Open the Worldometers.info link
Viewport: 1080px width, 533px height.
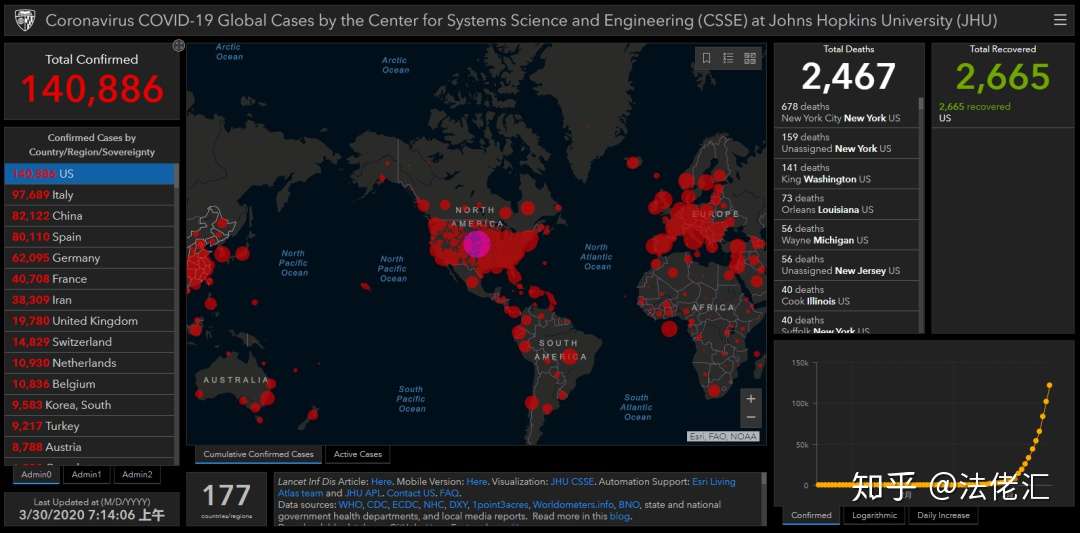573,505
